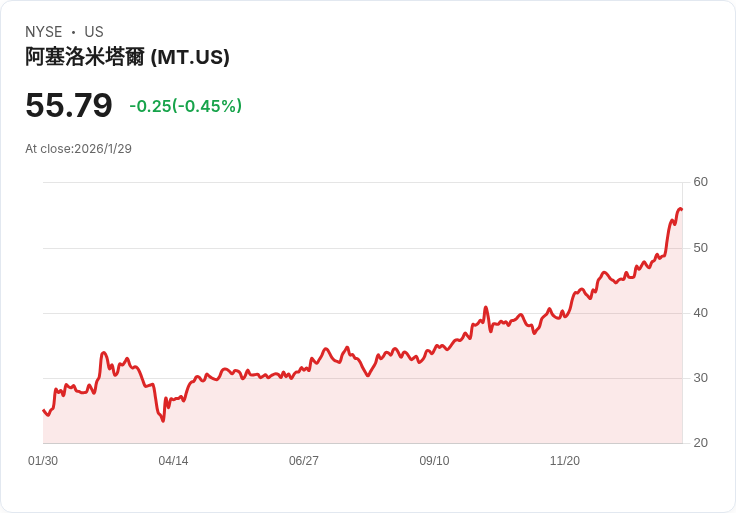736x513 pixels.
Task: Click the 60 value on the price axis
Action: [700, 182]
